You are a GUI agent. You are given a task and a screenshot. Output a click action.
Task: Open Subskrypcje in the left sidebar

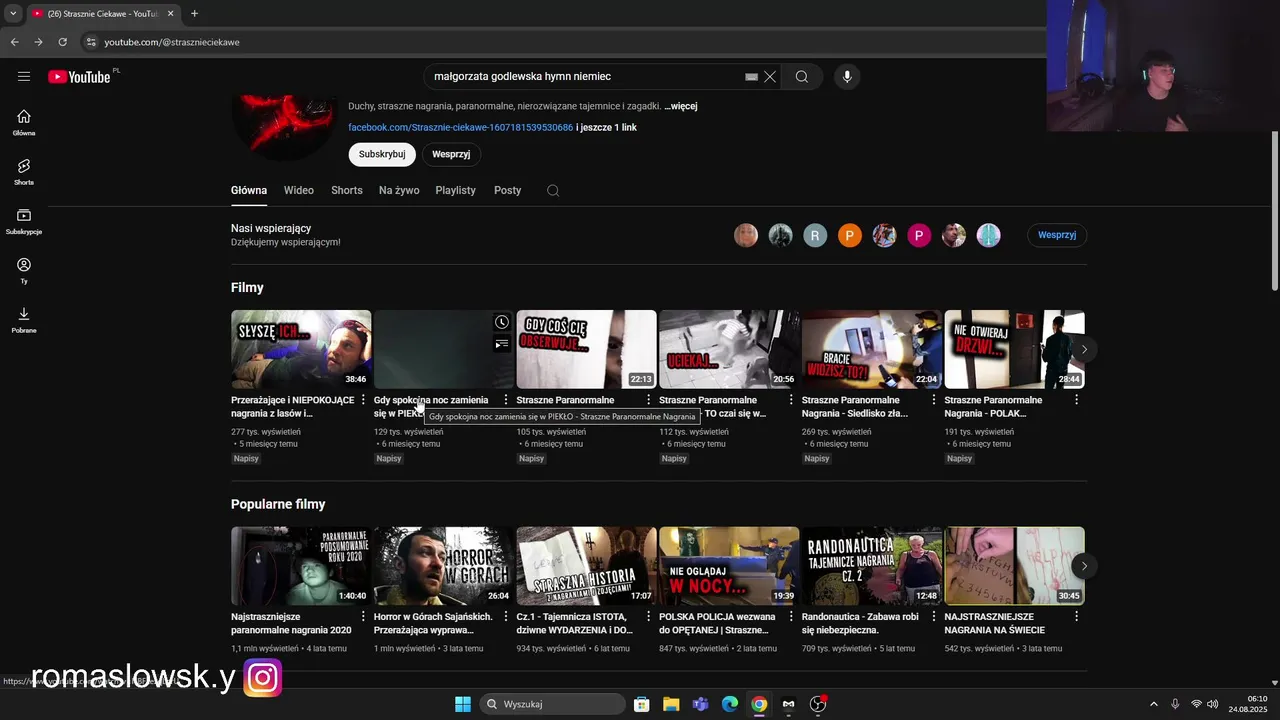(24, 221)
